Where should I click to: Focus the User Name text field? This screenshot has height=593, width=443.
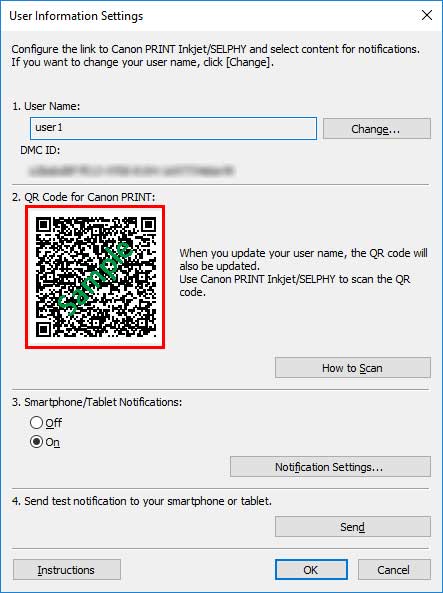tap(173, 129)
